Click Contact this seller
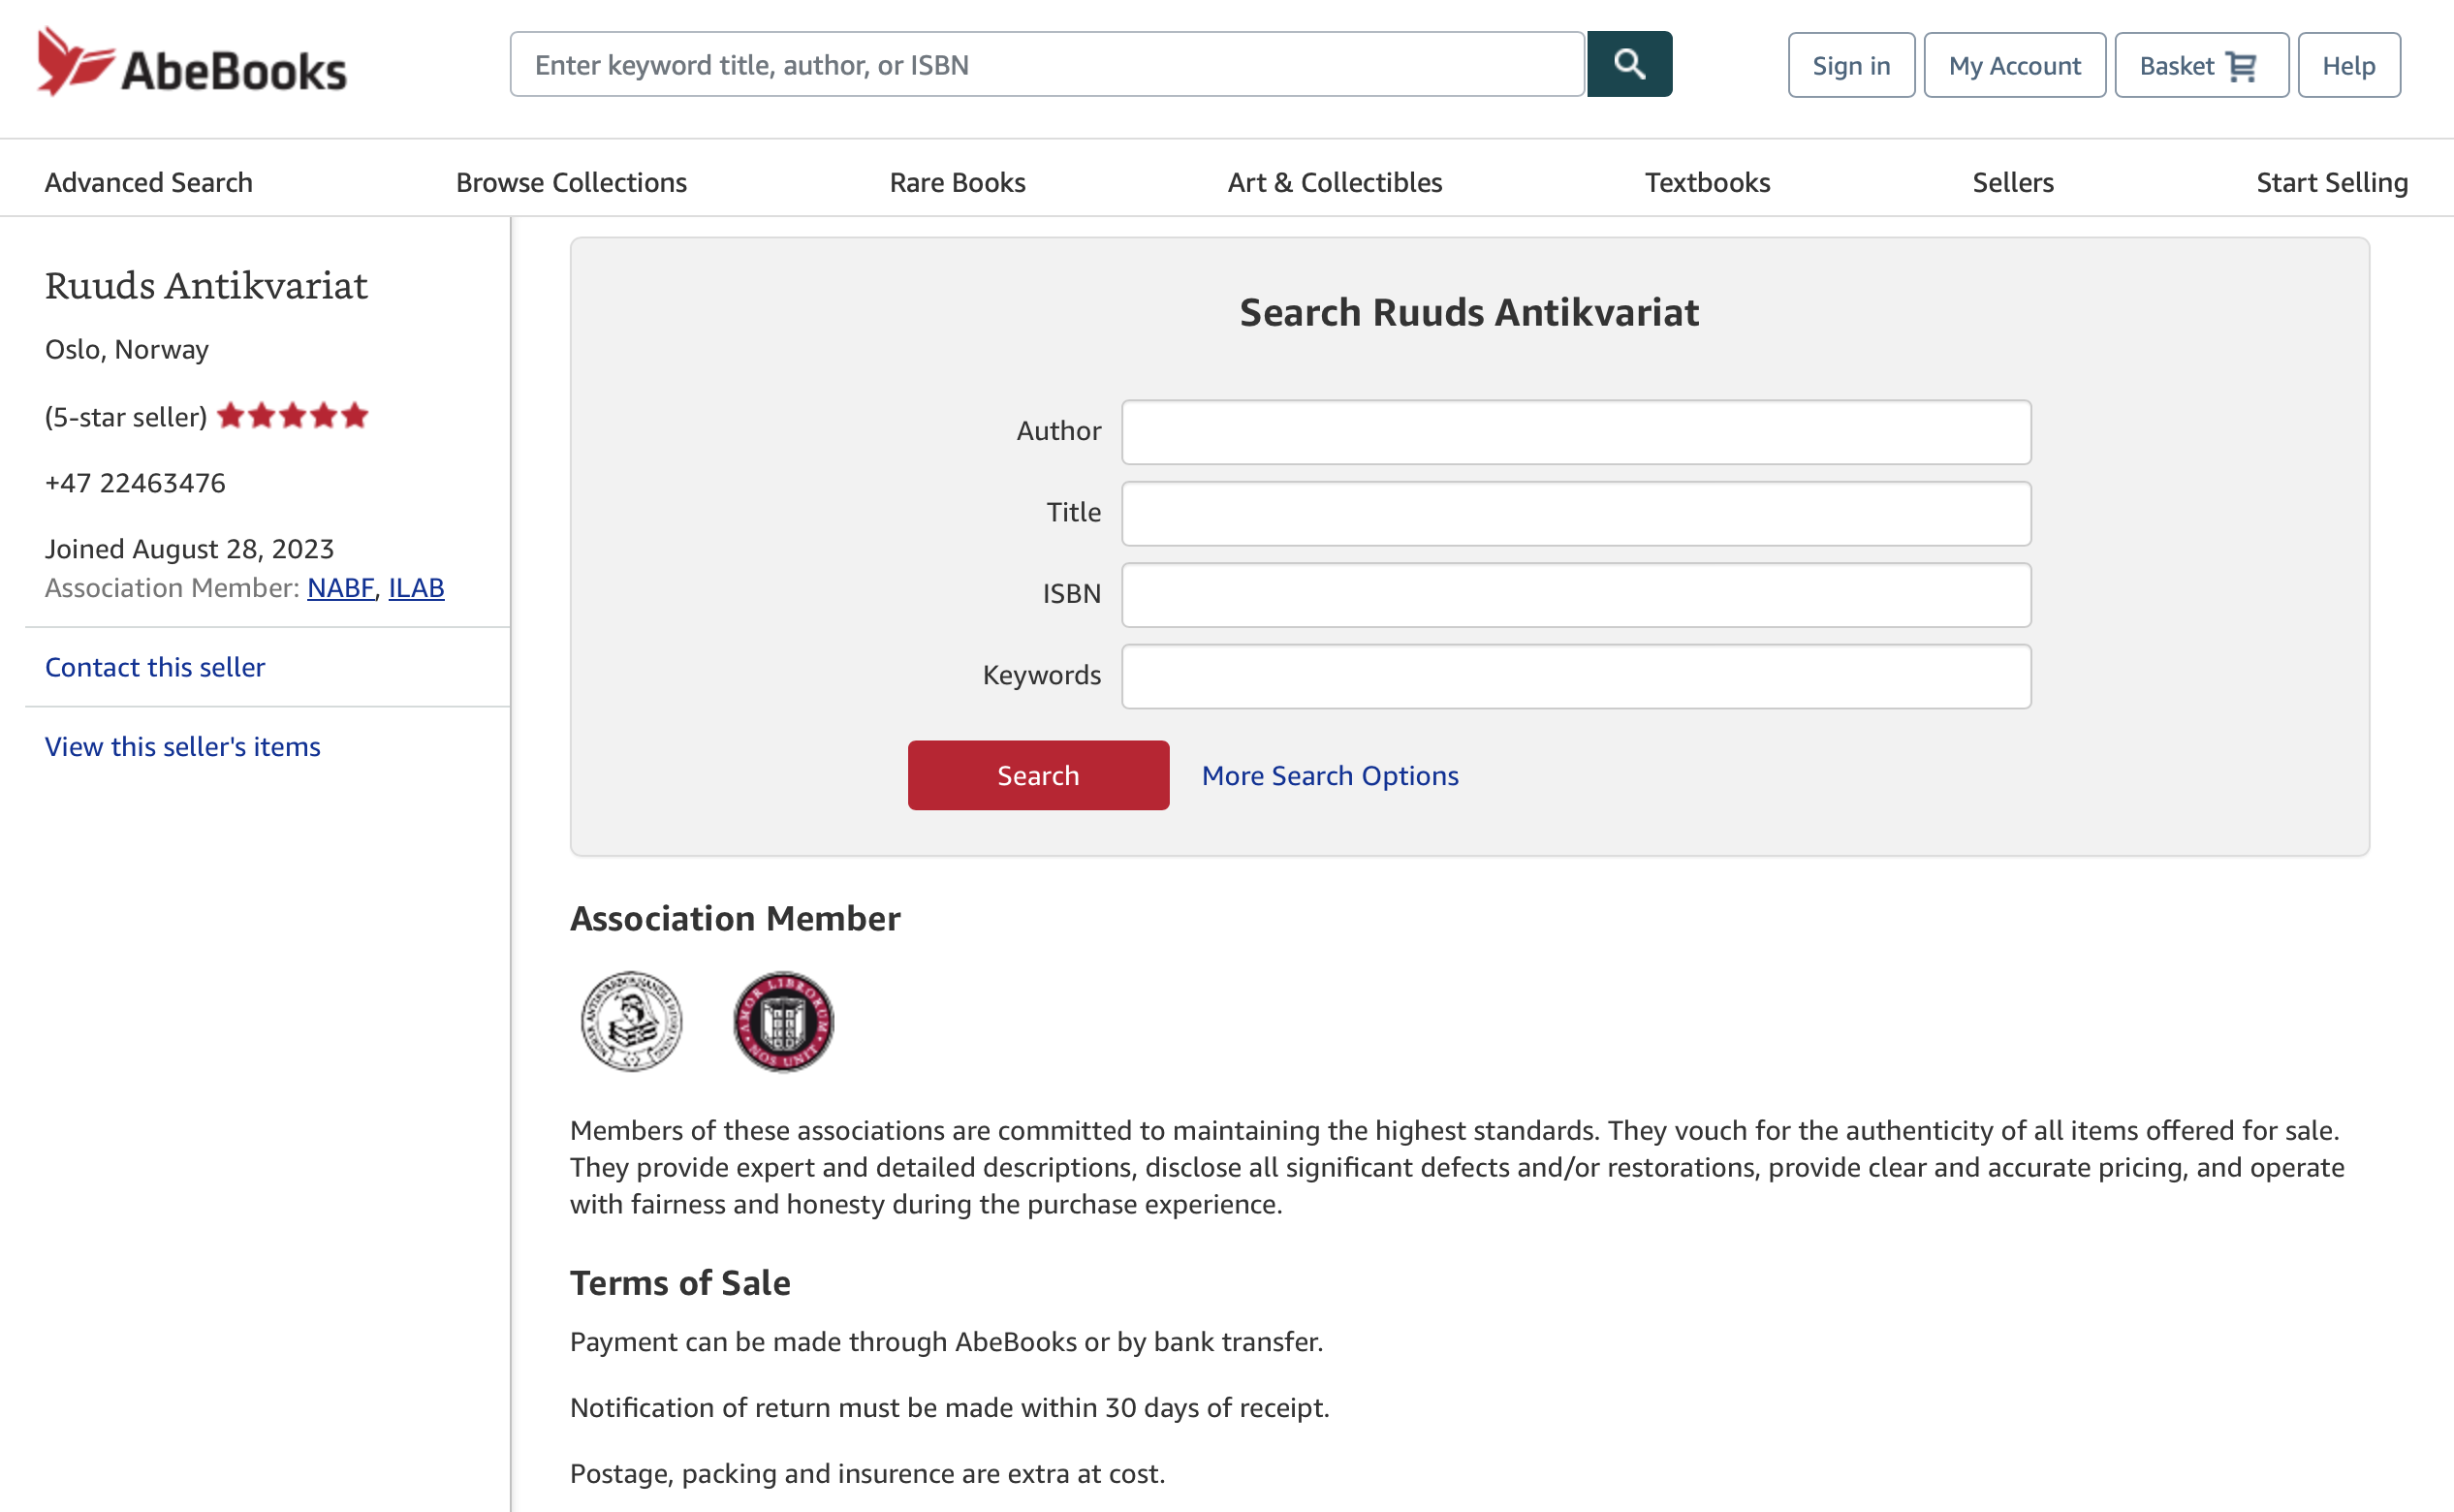 click(155, 667)
